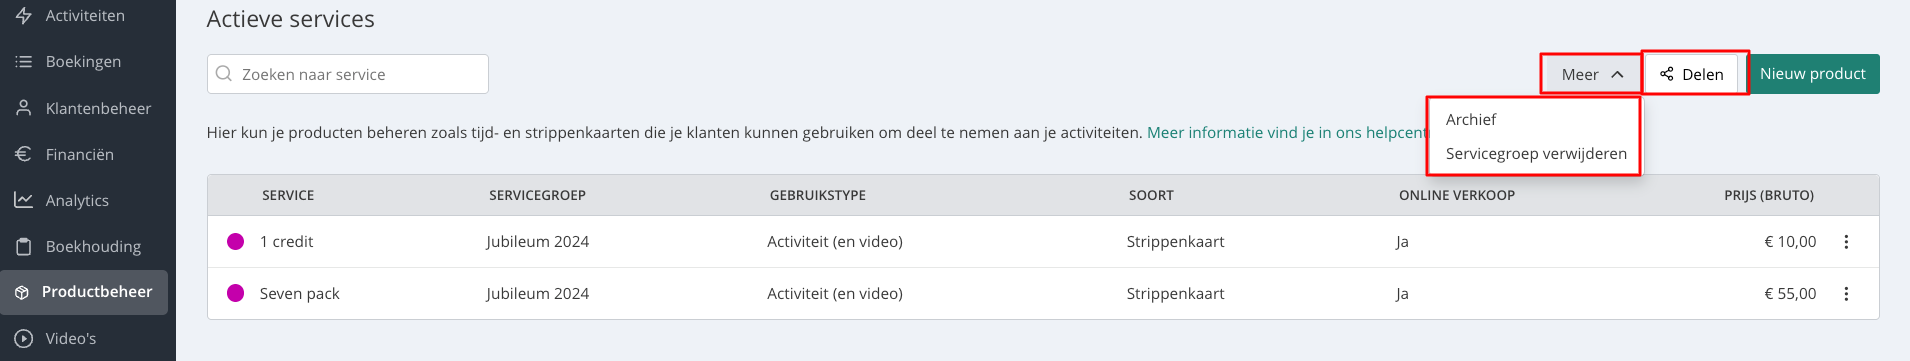This screenshot has height=361, width=1910.
Task: Click the Nieuw product button
Action: (x=1812, y=74)
